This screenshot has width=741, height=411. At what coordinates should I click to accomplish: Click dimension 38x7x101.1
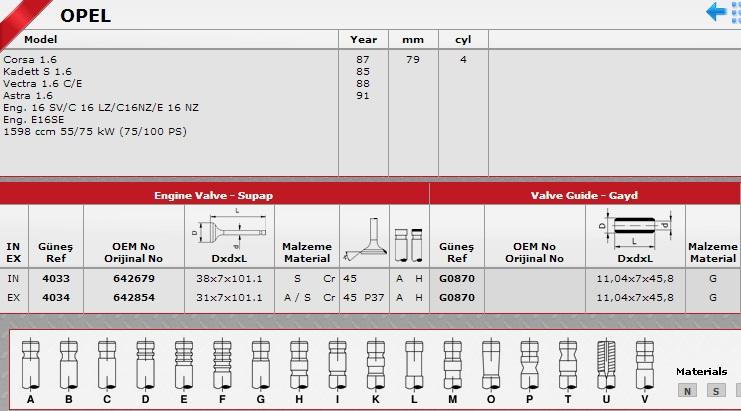229,279
